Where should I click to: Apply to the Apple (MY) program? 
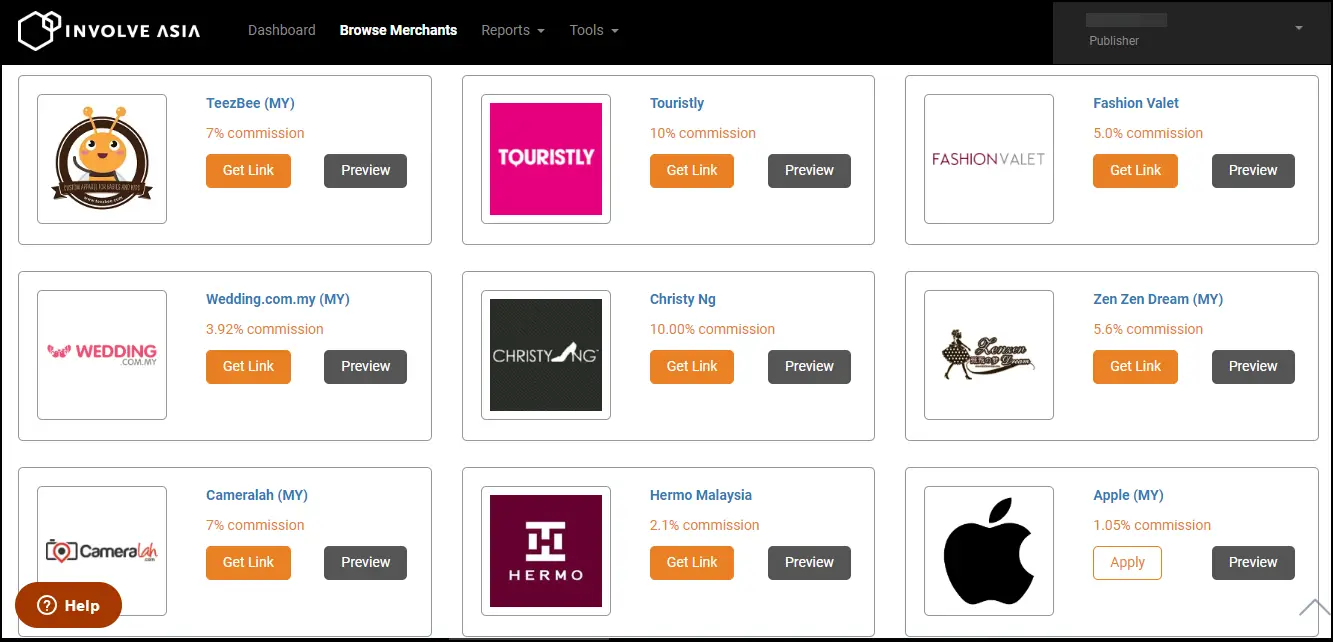click(1127, 562)
